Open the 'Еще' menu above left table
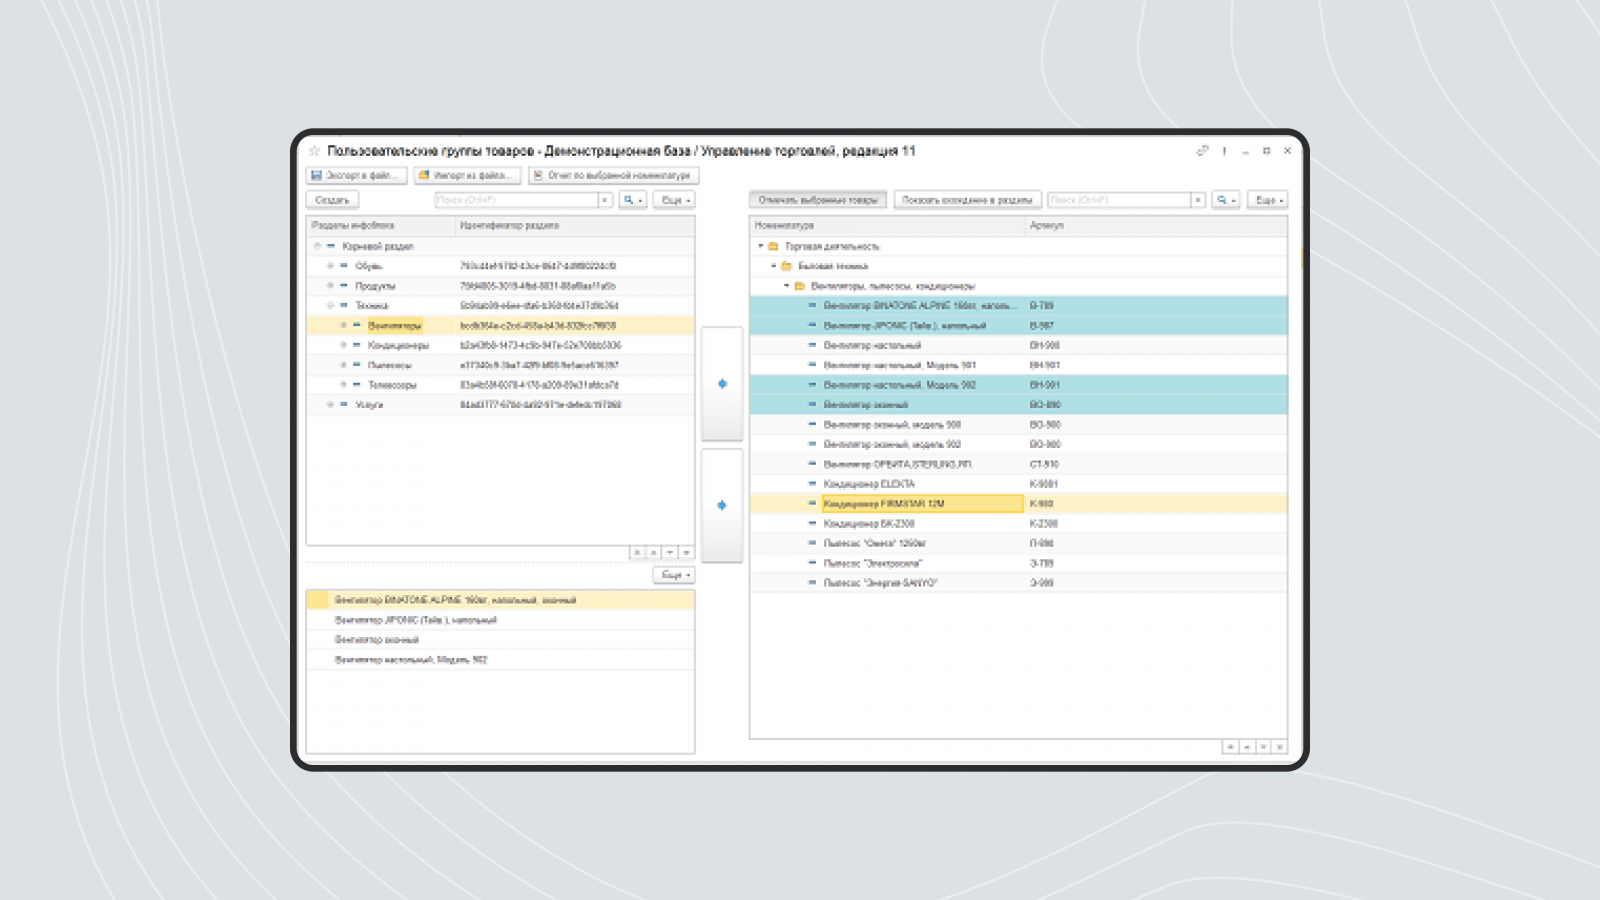 [674, 200]
